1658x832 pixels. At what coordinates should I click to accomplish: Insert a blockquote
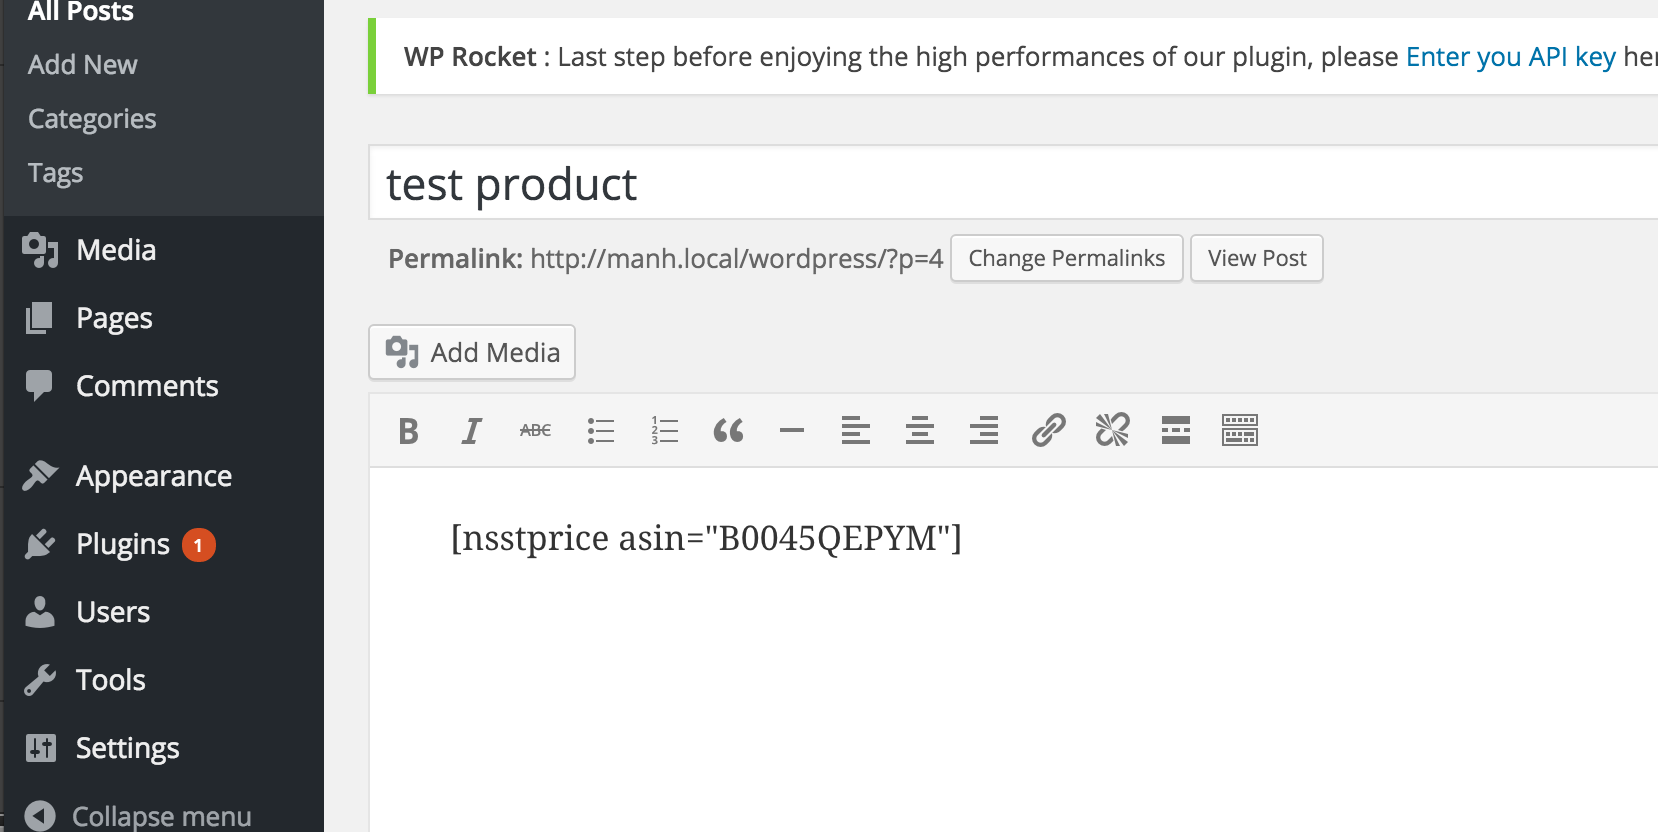click(x=728, y=431)
